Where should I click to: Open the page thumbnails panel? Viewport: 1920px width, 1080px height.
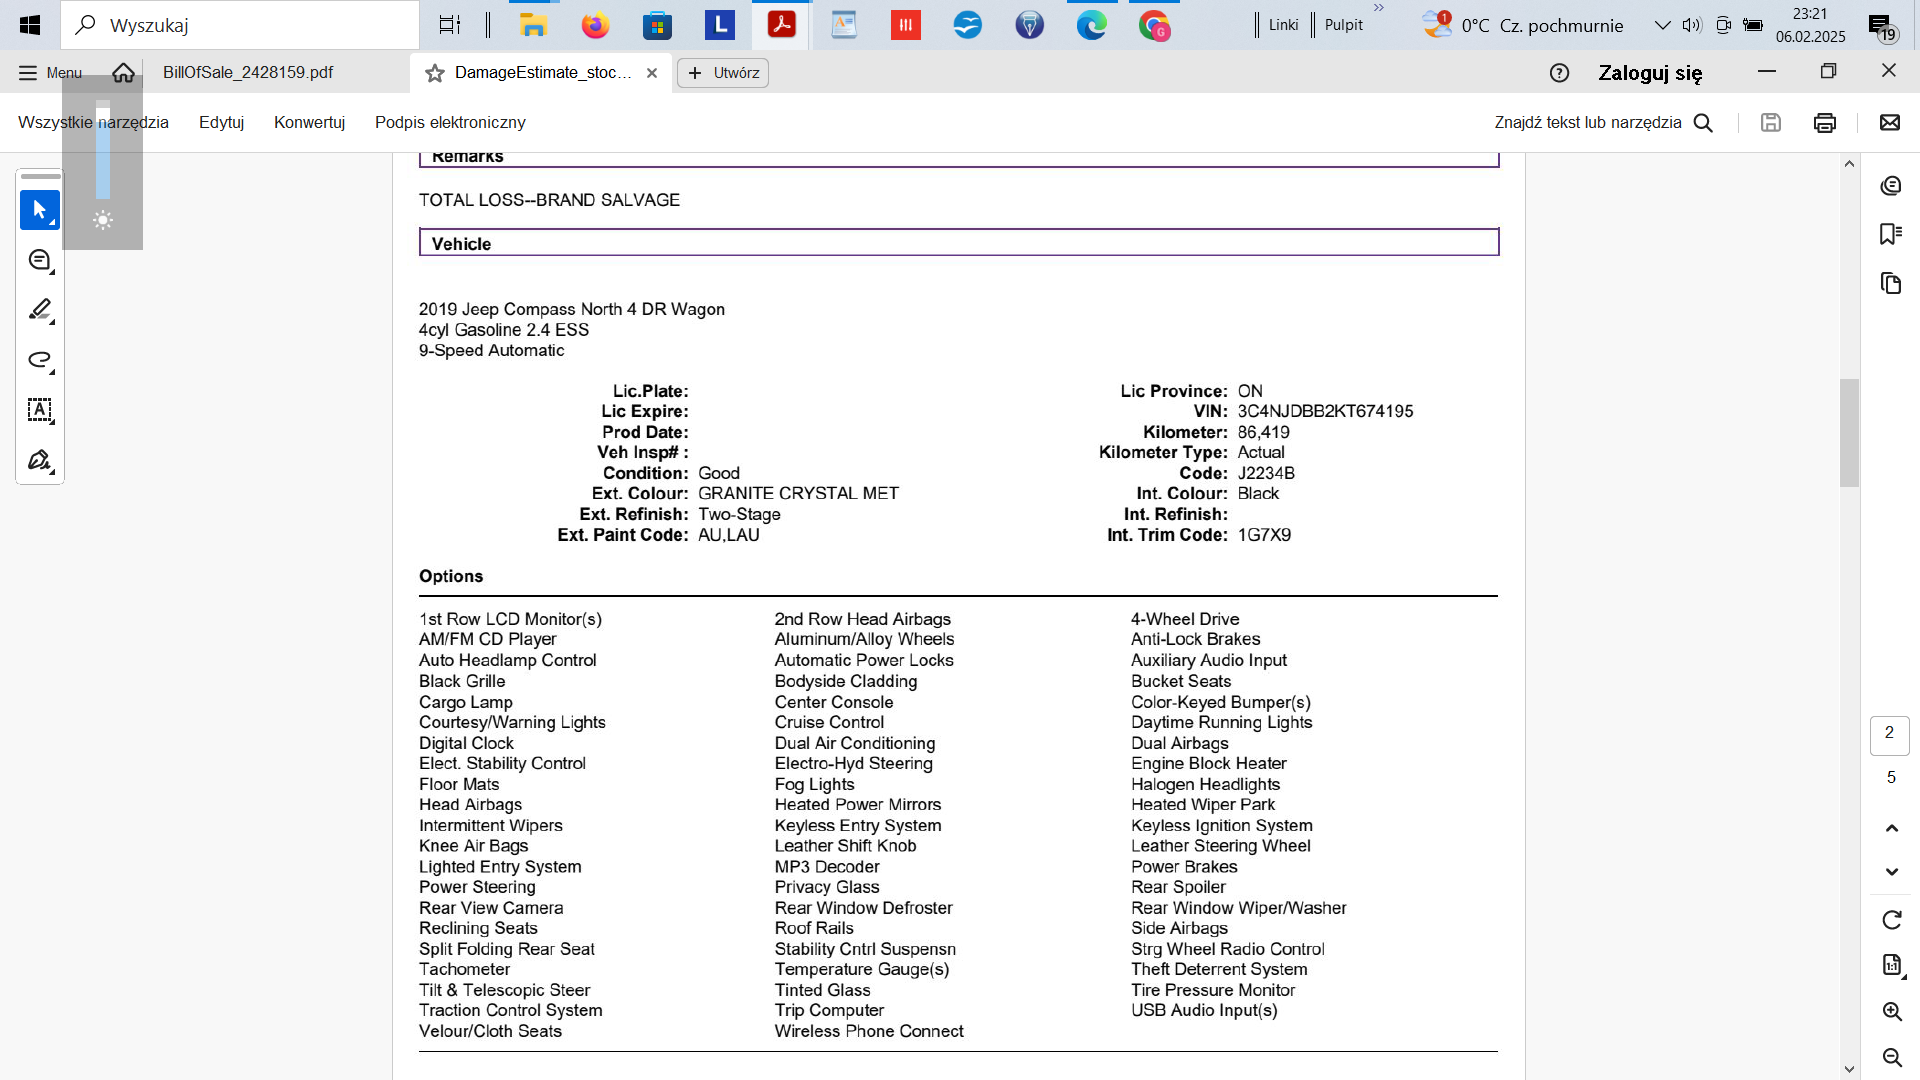[x=1890, y=283]
